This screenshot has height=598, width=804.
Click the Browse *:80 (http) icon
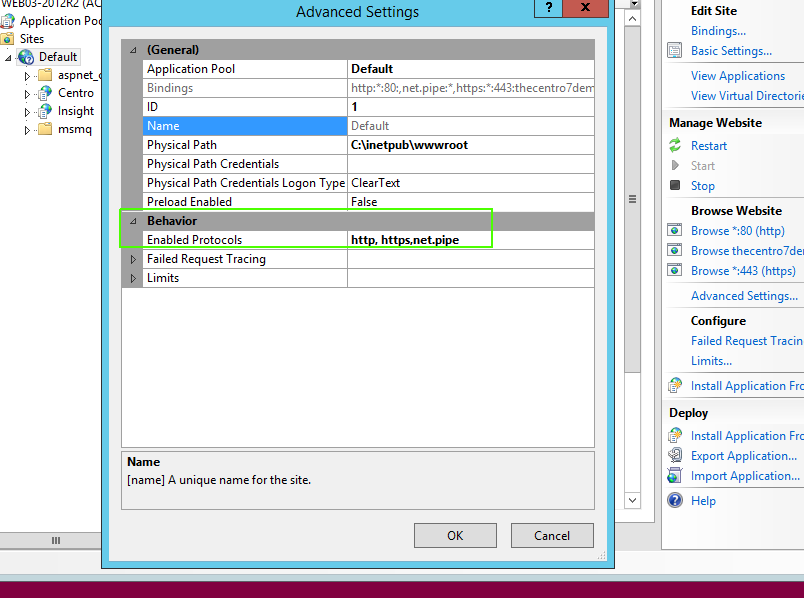point(676,231)
